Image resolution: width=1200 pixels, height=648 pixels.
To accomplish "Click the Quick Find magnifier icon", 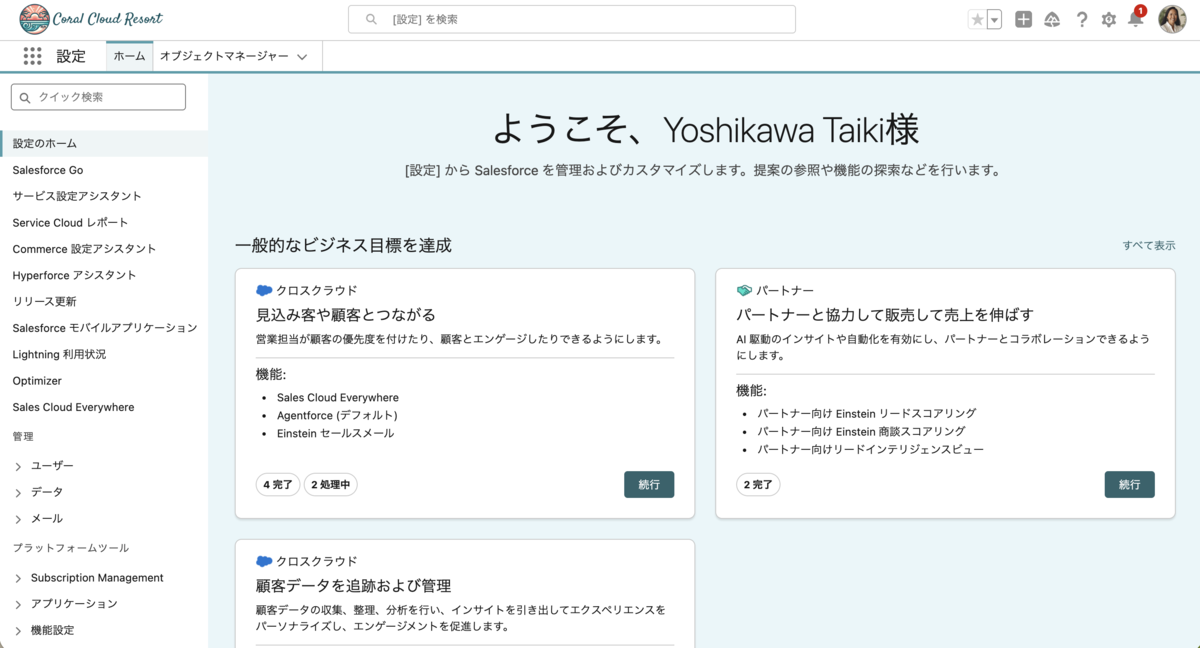I will [x=26, y=97].
